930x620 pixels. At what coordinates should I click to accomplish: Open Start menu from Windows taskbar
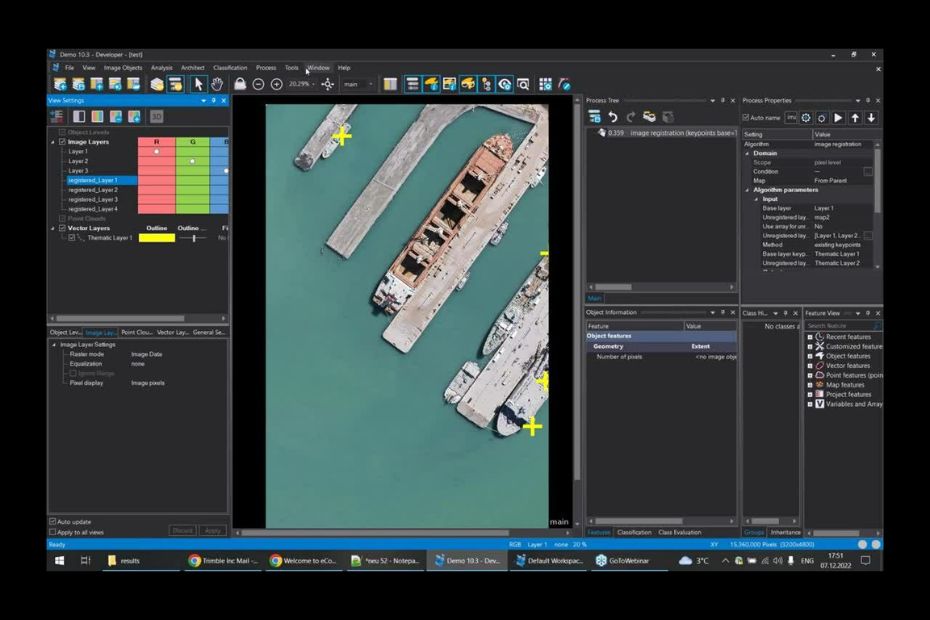pyautogui.click(x=59, y=560)
